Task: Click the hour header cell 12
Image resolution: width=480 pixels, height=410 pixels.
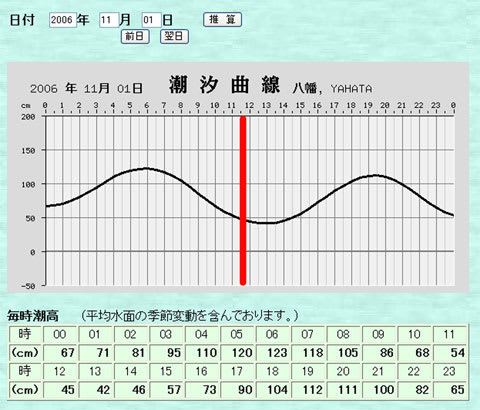Action: click(60, 371)
